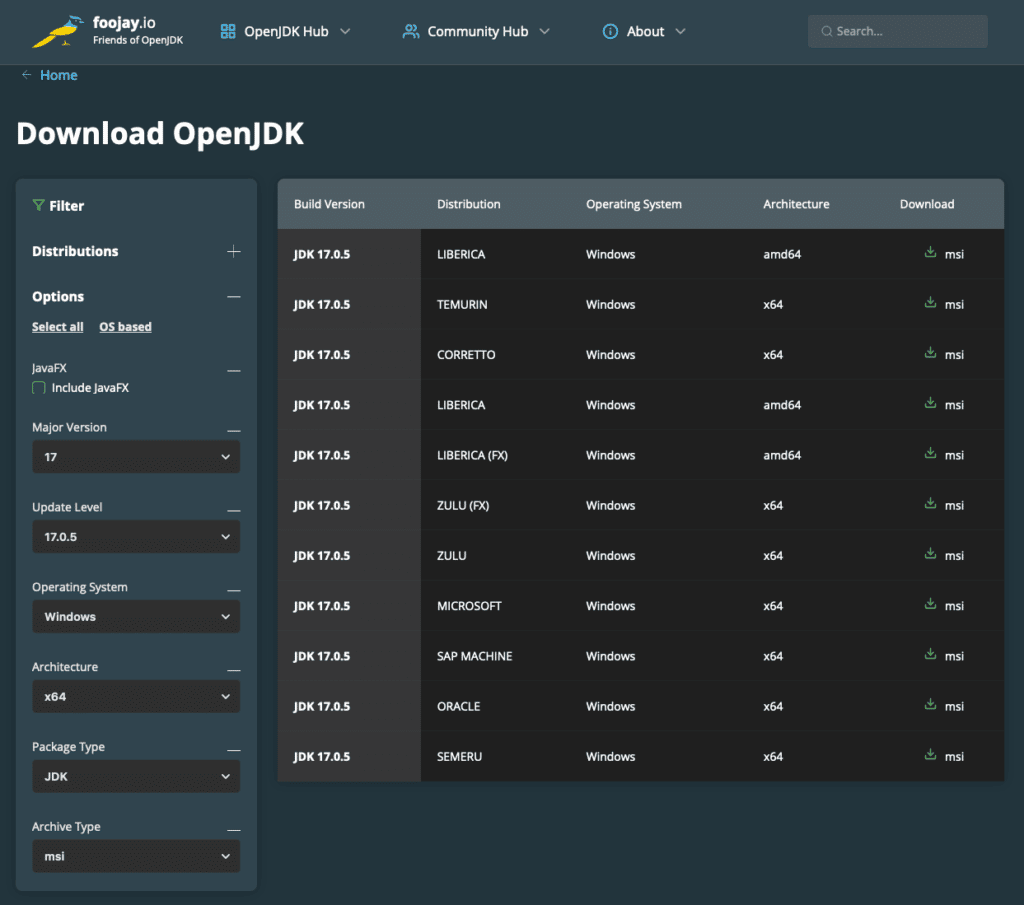This screenshot has width=1024, height=905.
Task: Click amd64 cell in LIBERICA (FX) row
Action: pos(782,455)
